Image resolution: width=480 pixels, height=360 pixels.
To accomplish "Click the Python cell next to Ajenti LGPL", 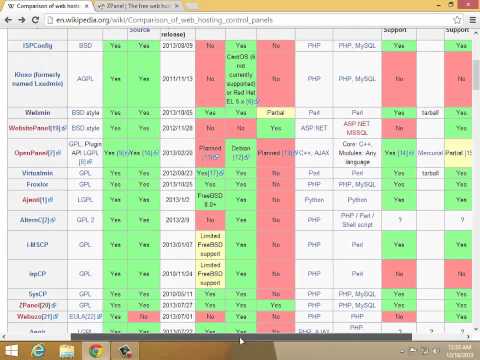I will (314, 200).
